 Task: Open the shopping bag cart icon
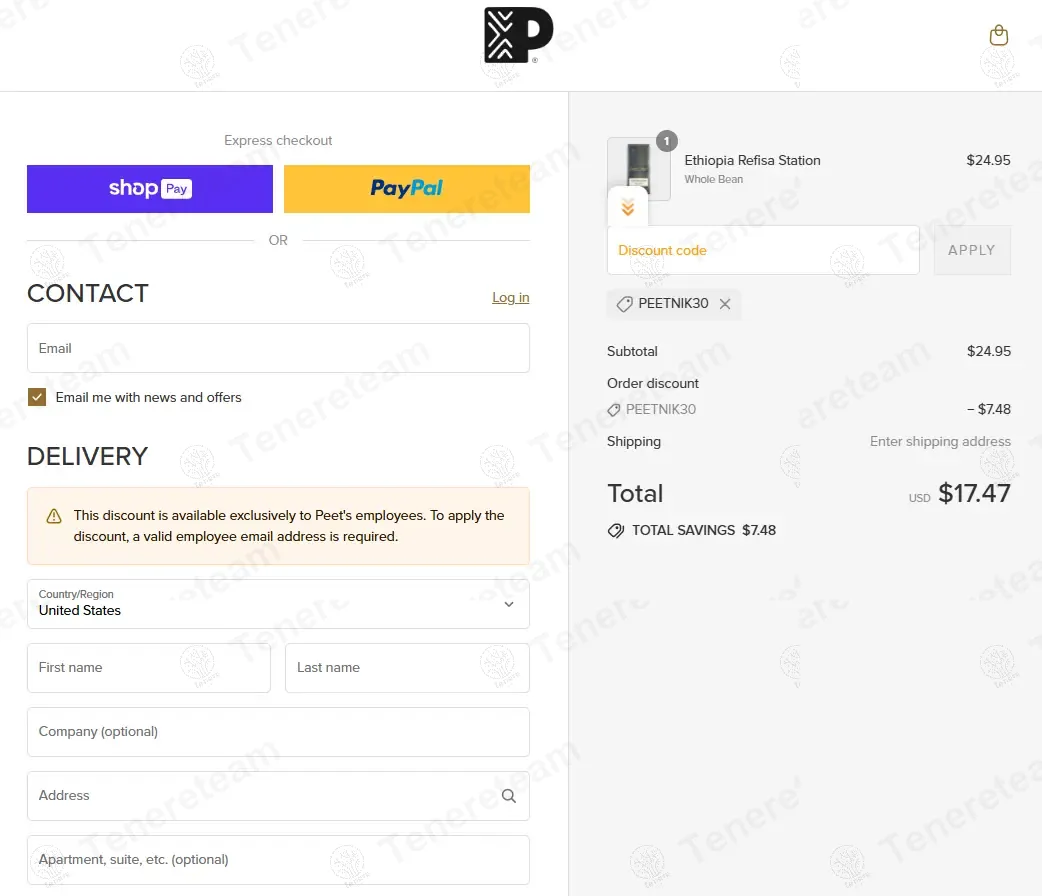998,36
